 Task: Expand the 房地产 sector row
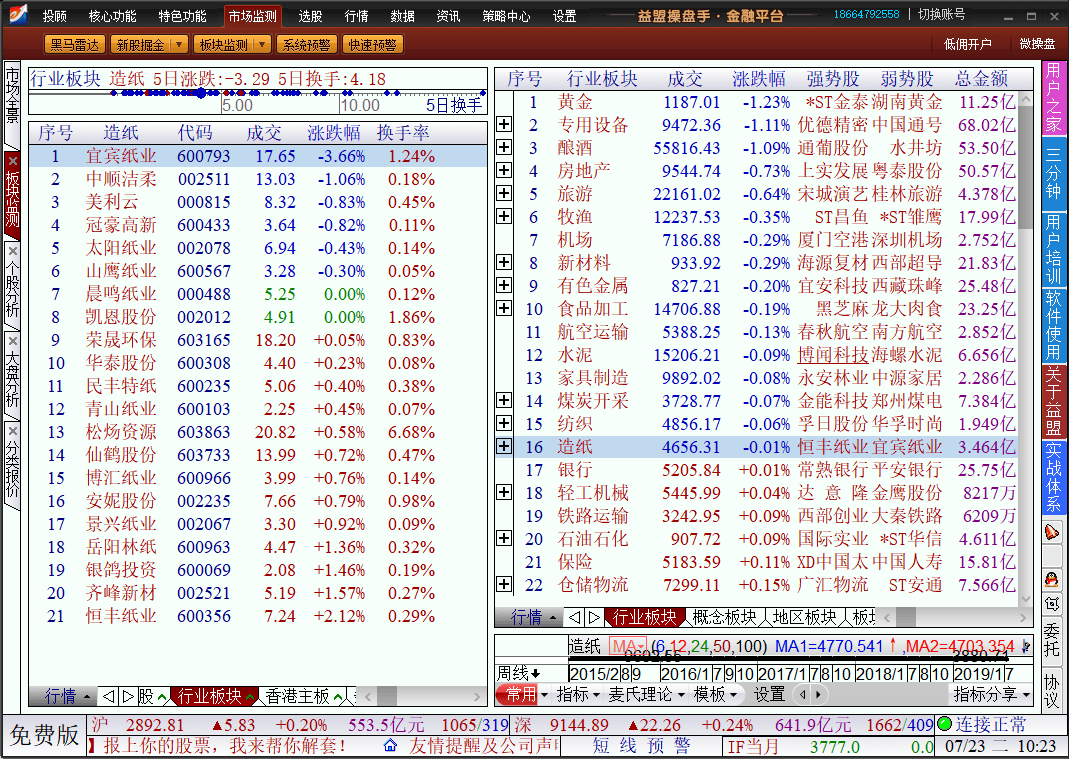(504, 170)
